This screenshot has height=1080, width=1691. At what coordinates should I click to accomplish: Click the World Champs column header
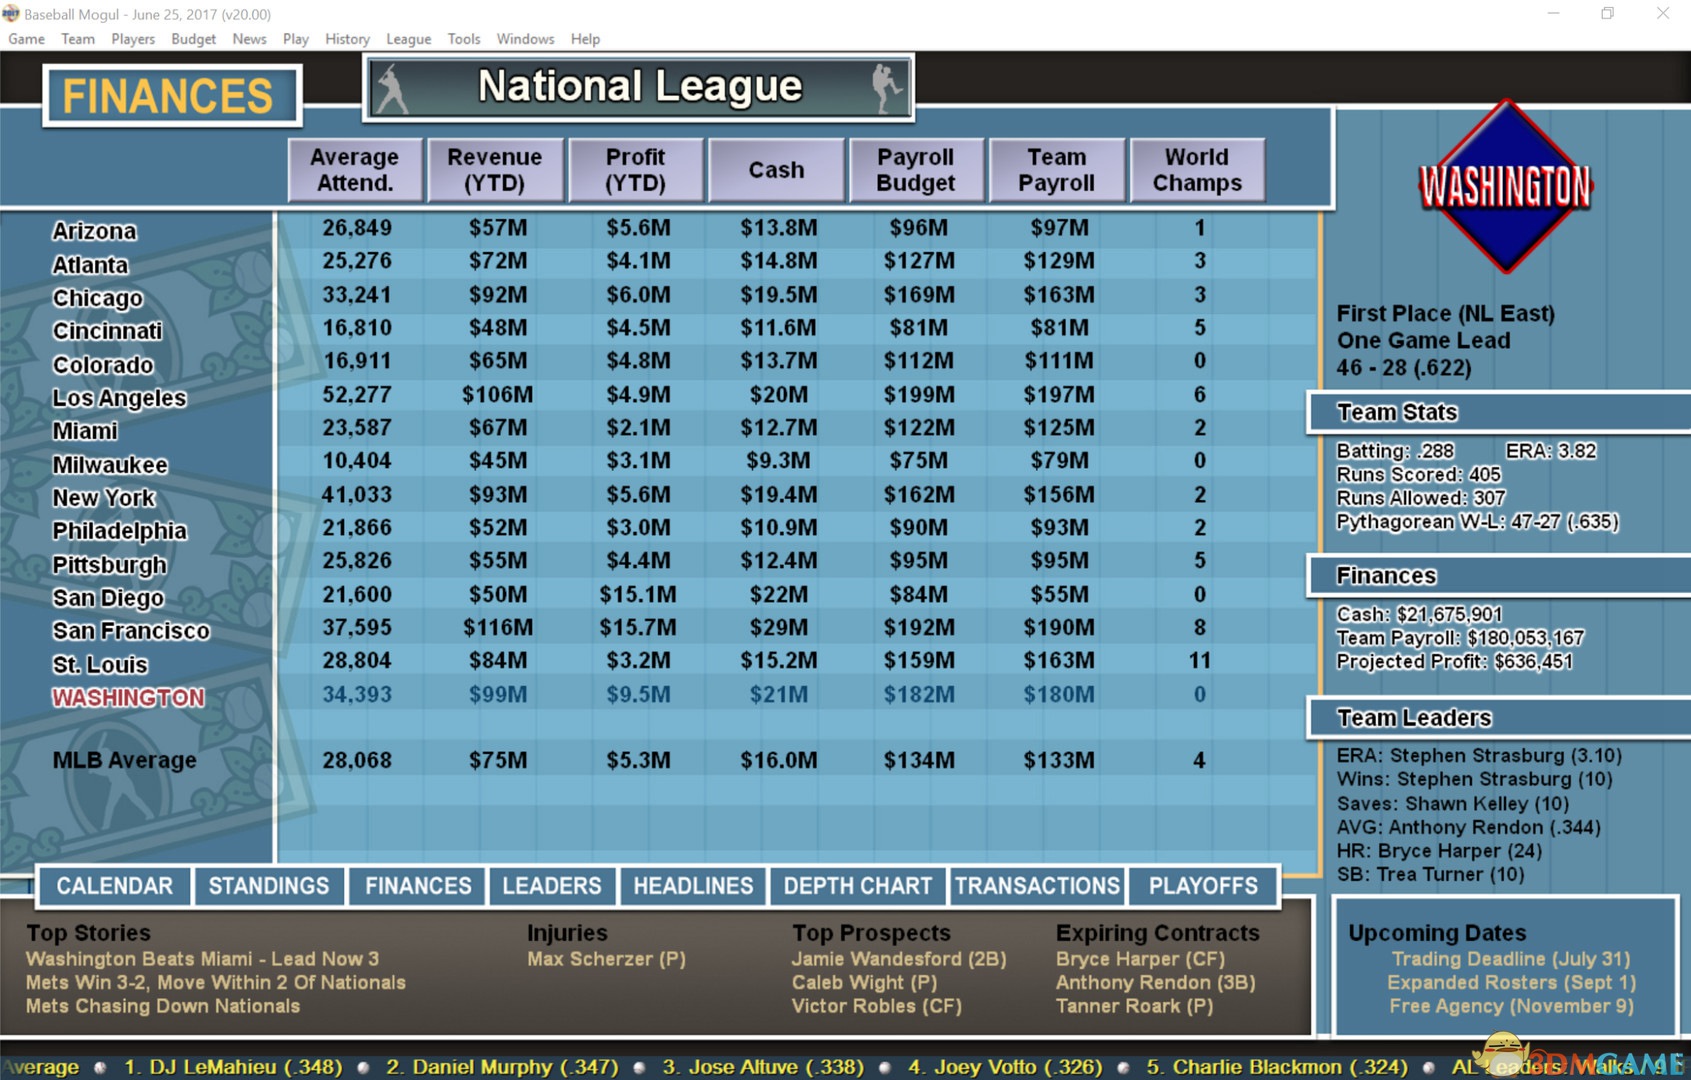1197,170
